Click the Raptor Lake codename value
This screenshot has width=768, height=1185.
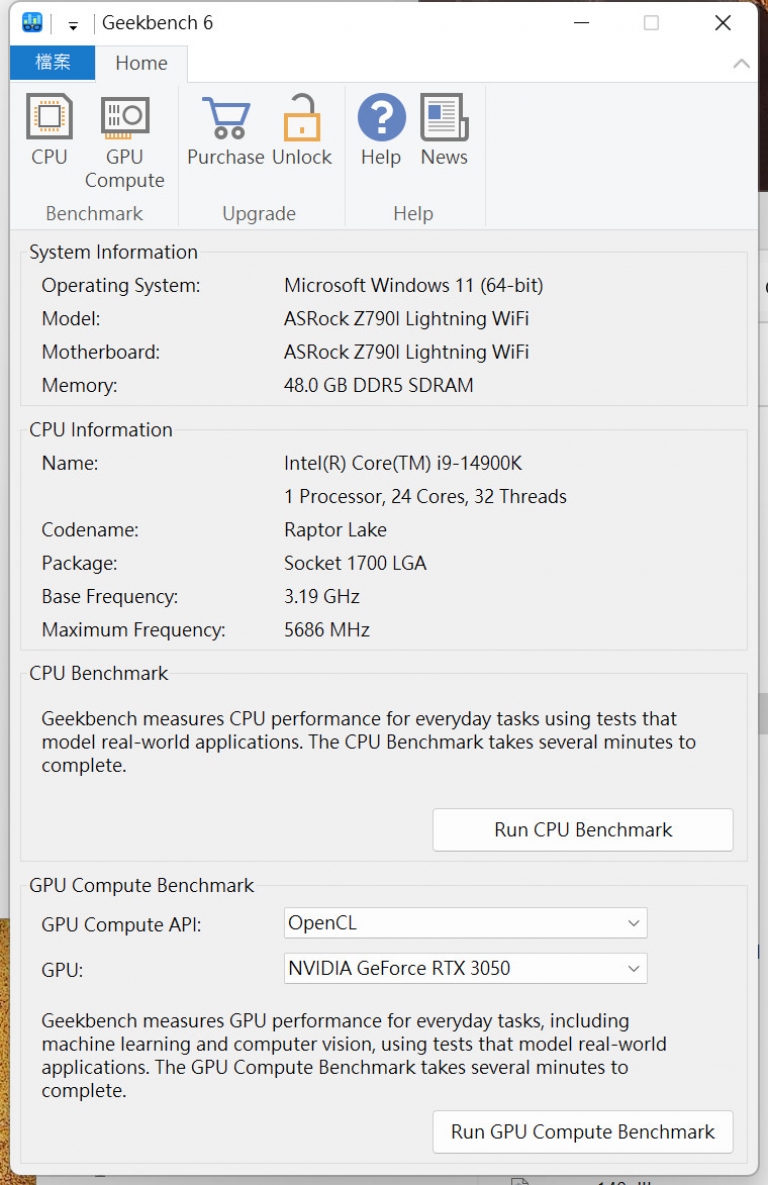[x=335, y=530]
